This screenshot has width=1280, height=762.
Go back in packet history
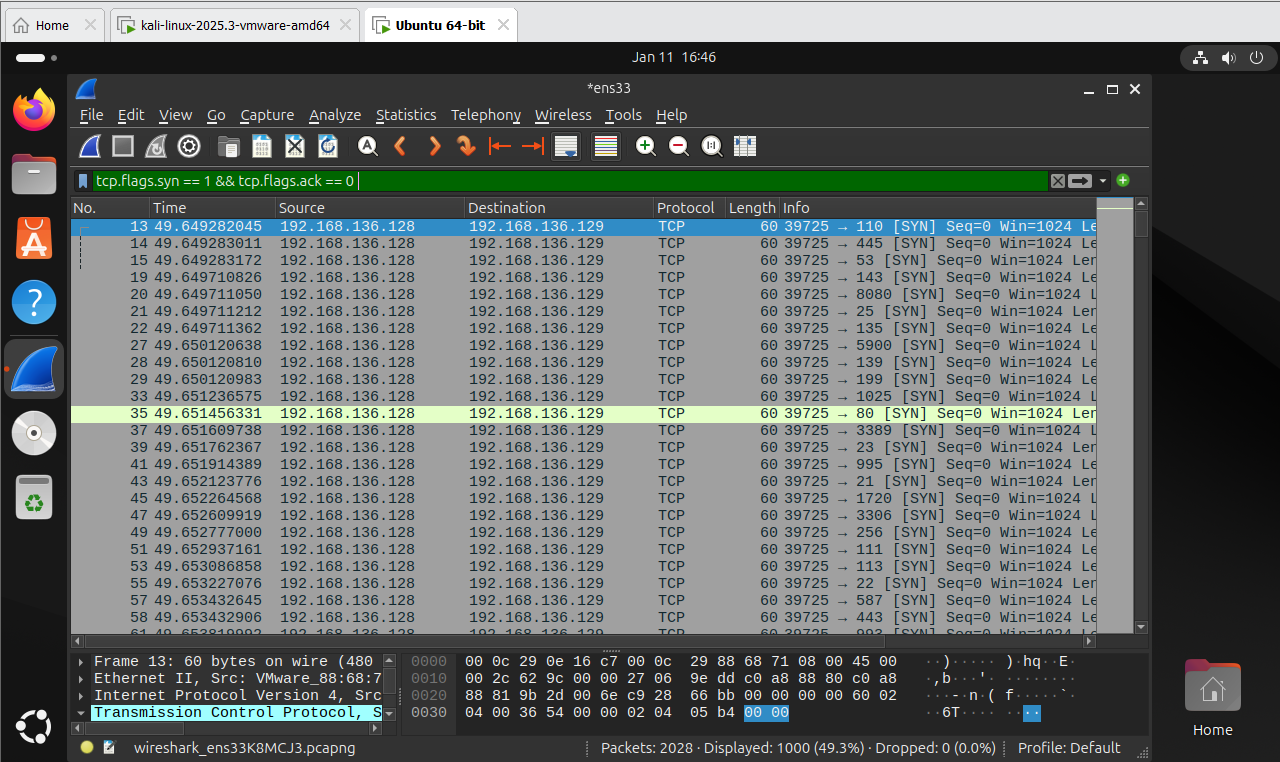(x=400, y=146)
